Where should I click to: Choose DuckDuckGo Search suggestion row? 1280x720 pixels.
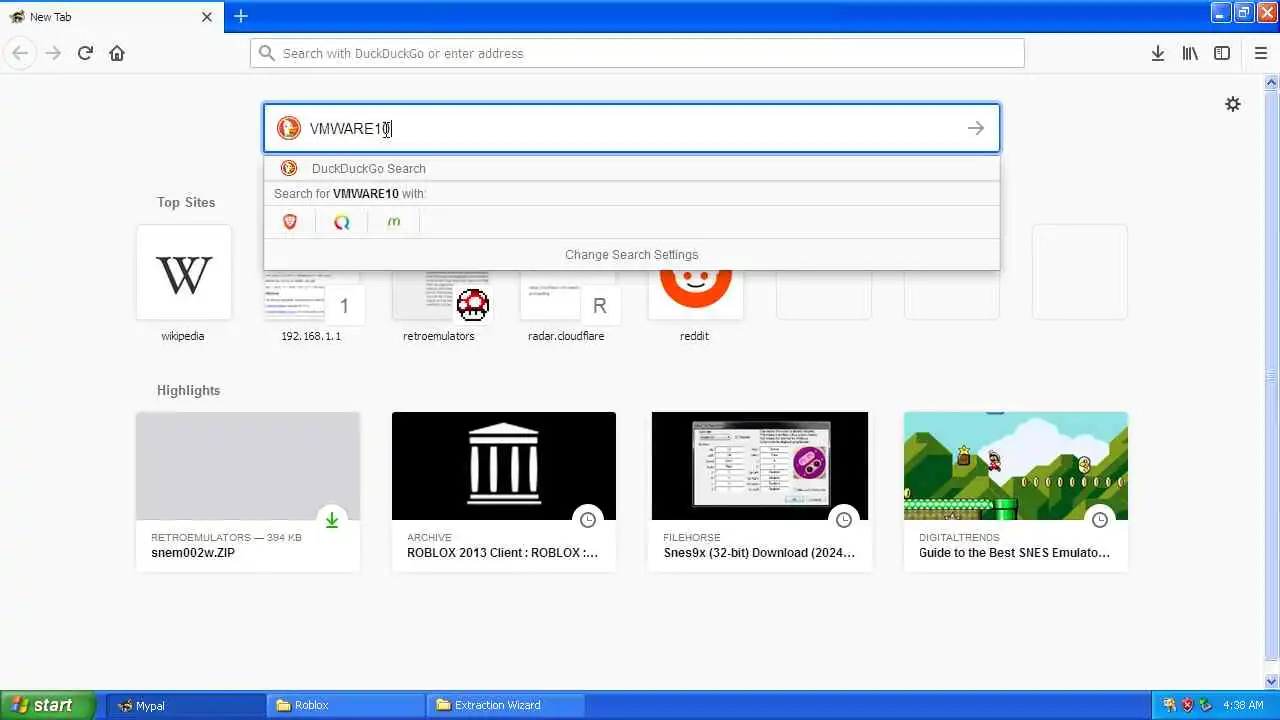click(x=631, y=168)
